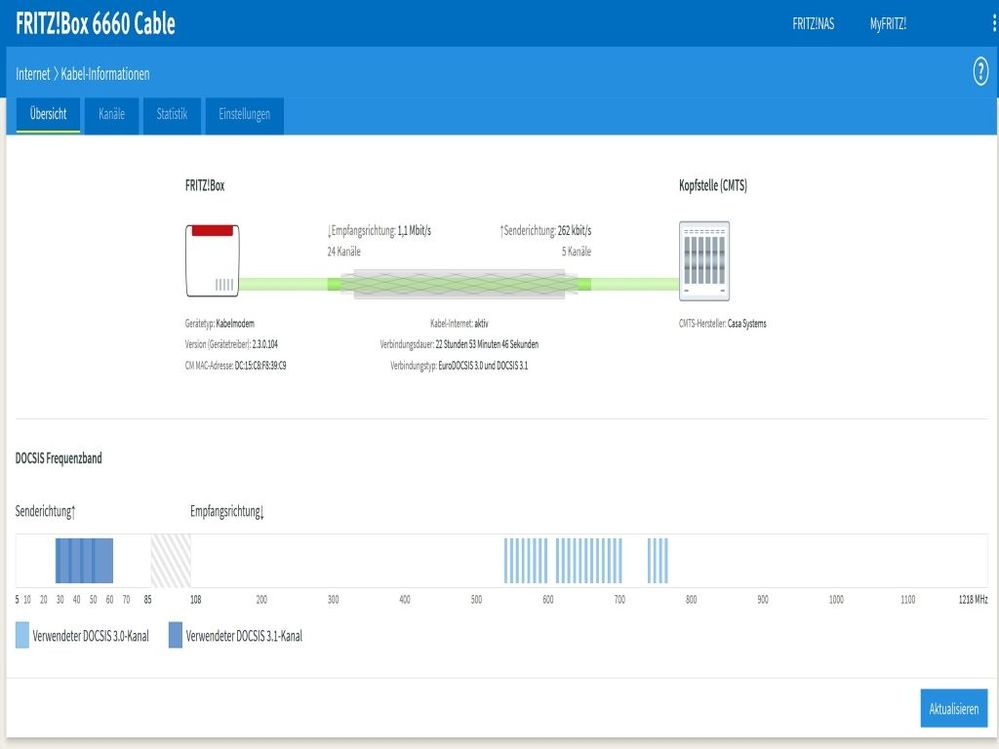Click the DOCSIS 3.0 channel legend swatch
The image size is (999, 749).
(22, 635)
